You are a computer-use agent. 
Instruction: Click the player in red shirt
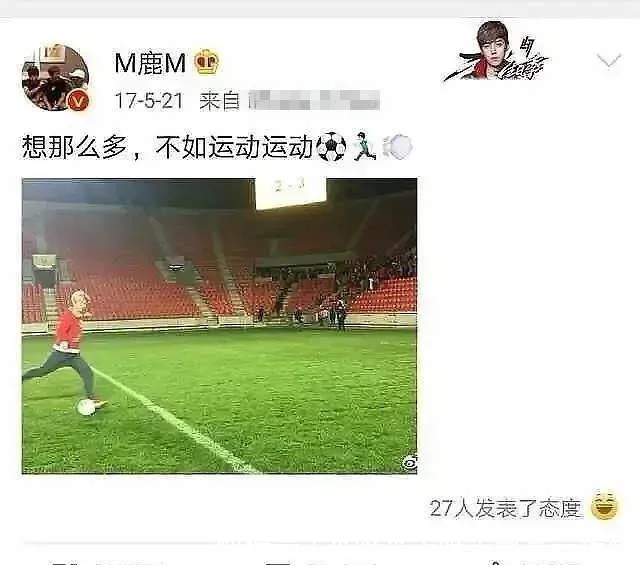pyautogui.click(x=65, y=351)
